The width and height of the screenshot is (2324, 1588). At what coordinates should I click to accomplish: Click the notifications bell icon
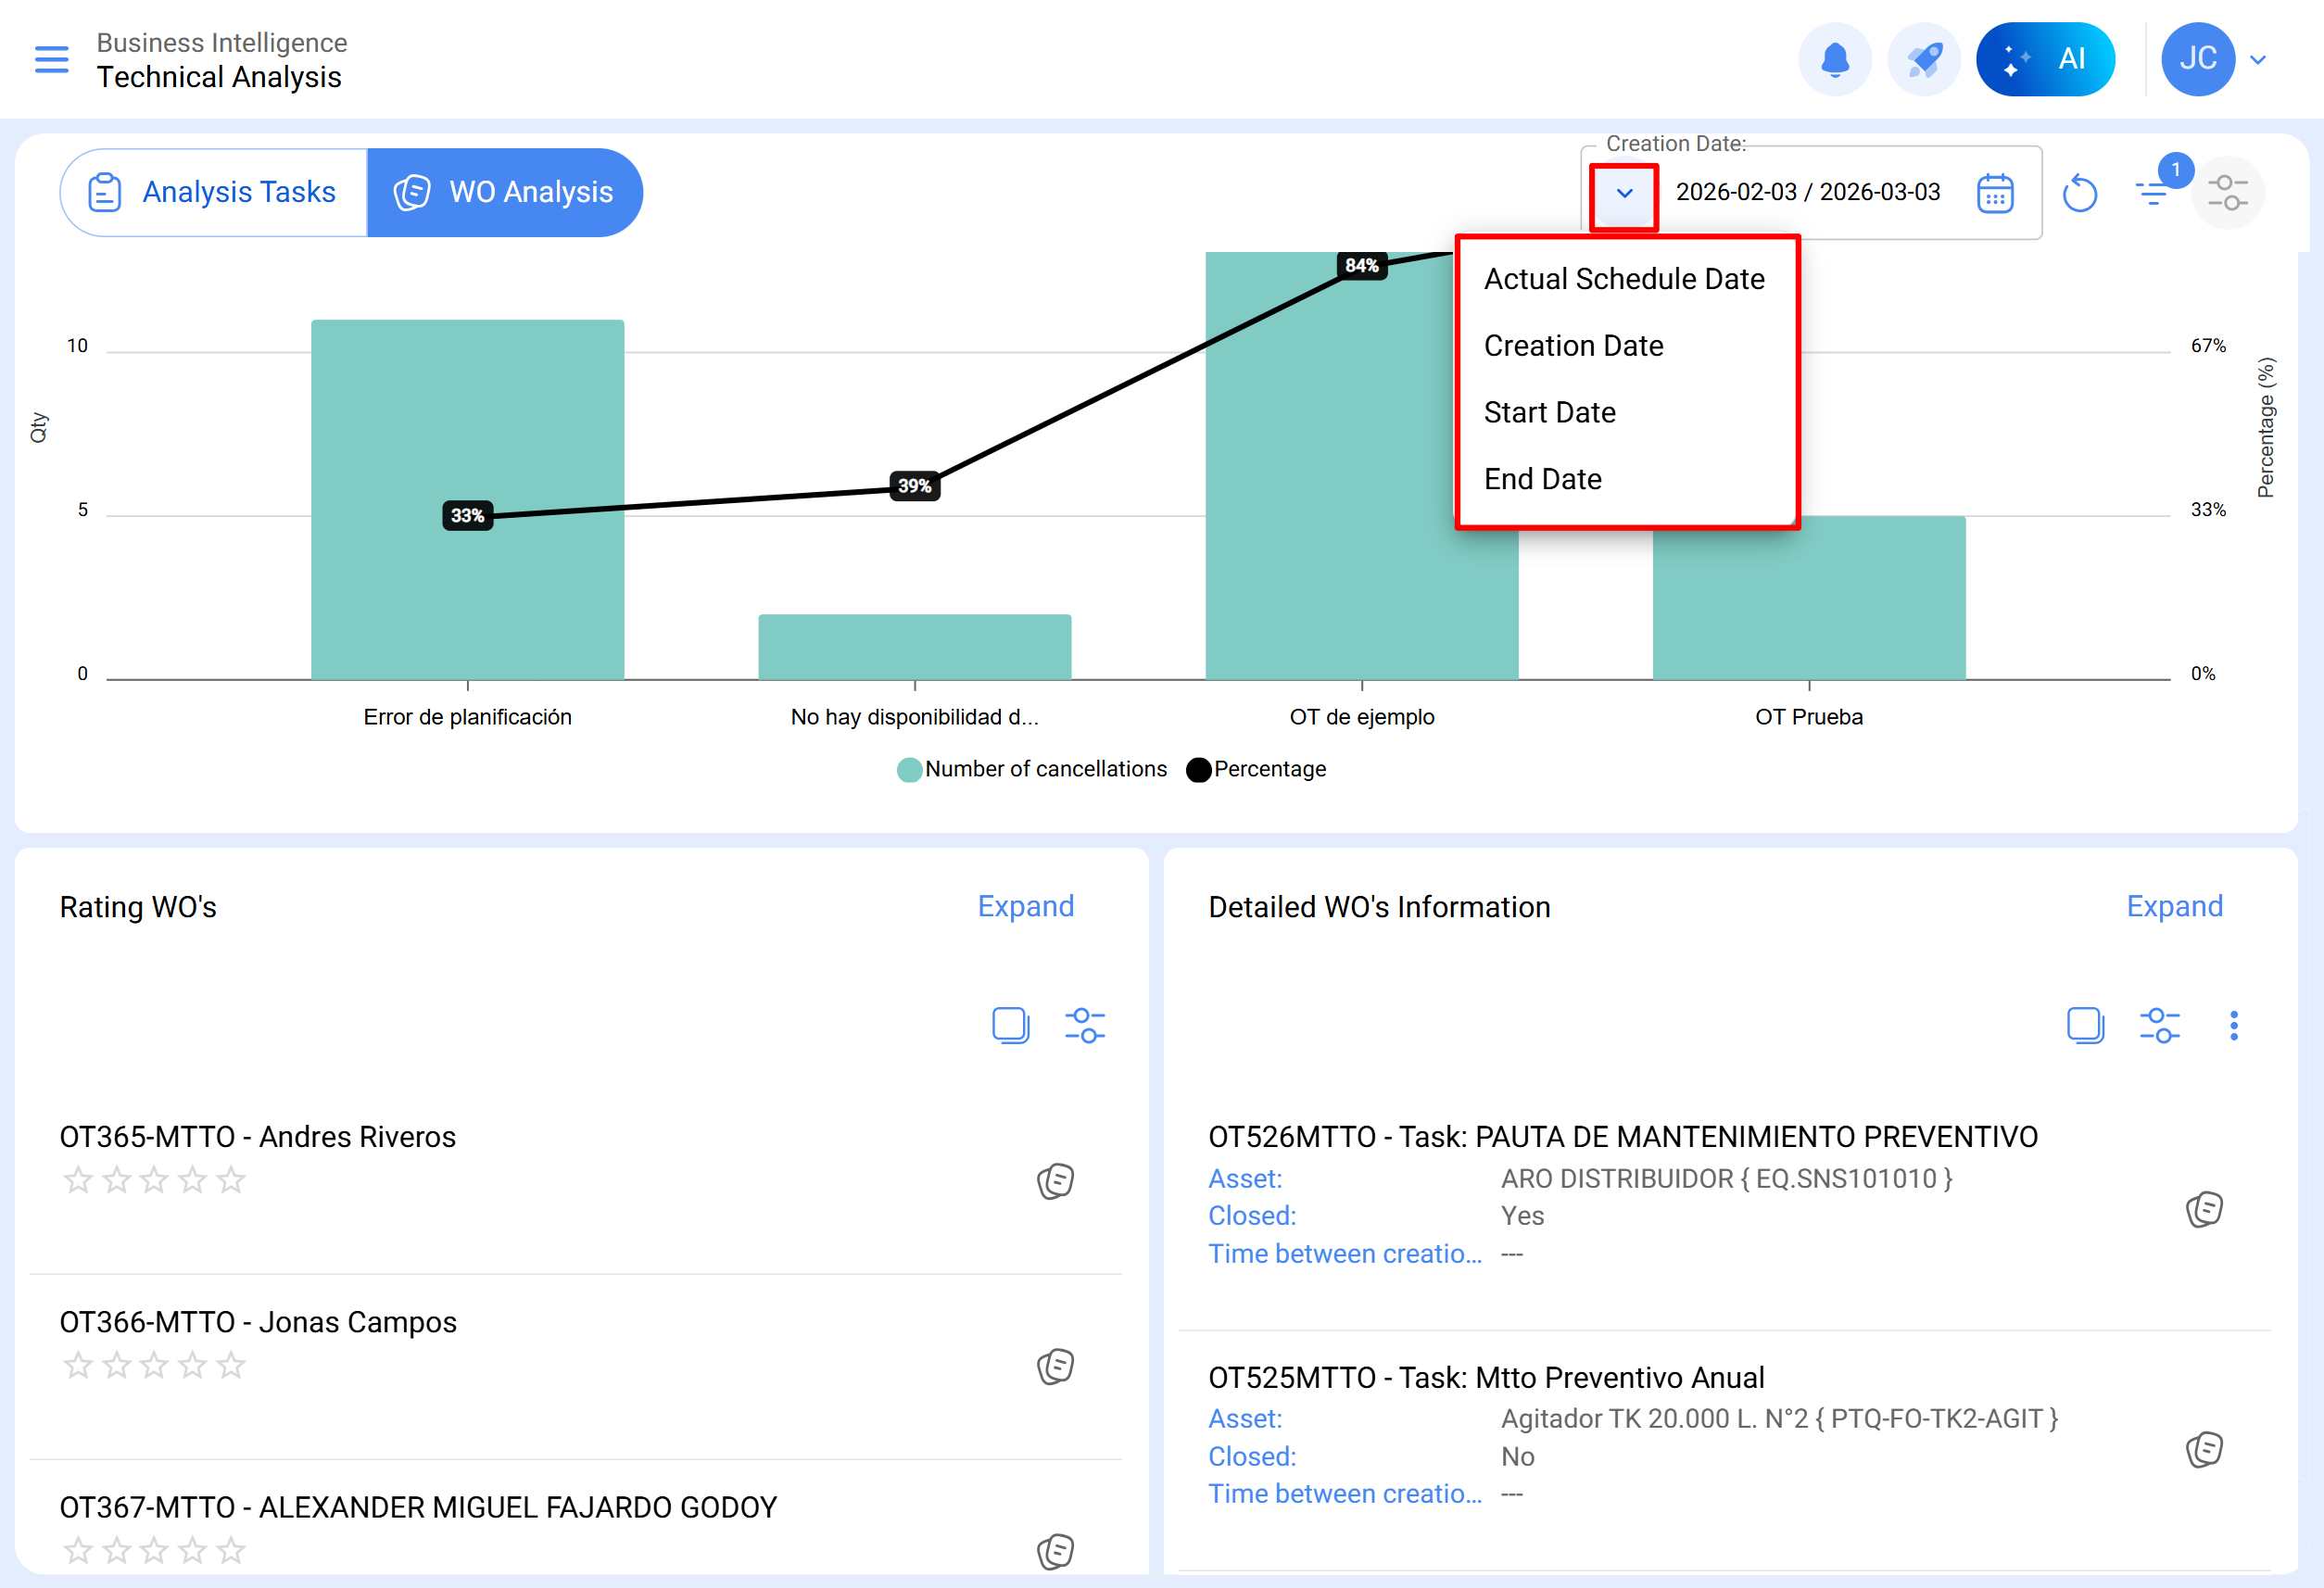pyautogui.click(x=1834, y=60)
